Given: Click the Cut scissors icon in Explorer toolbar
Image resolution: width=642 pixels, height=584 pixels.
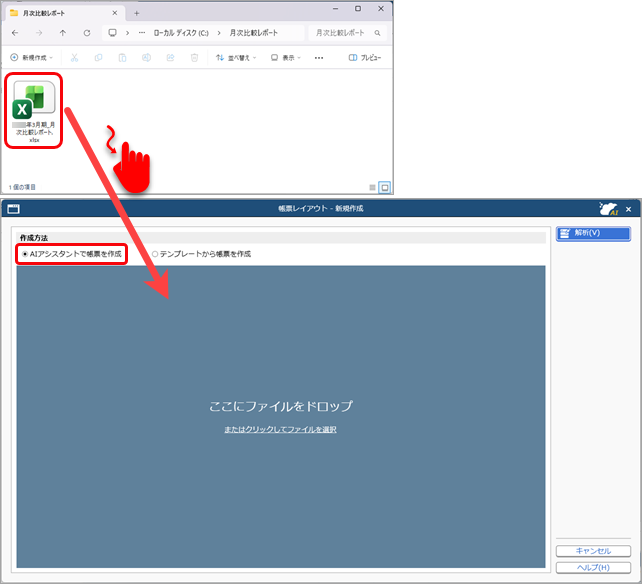Looking at the screenshot, I should click(74, 58).
